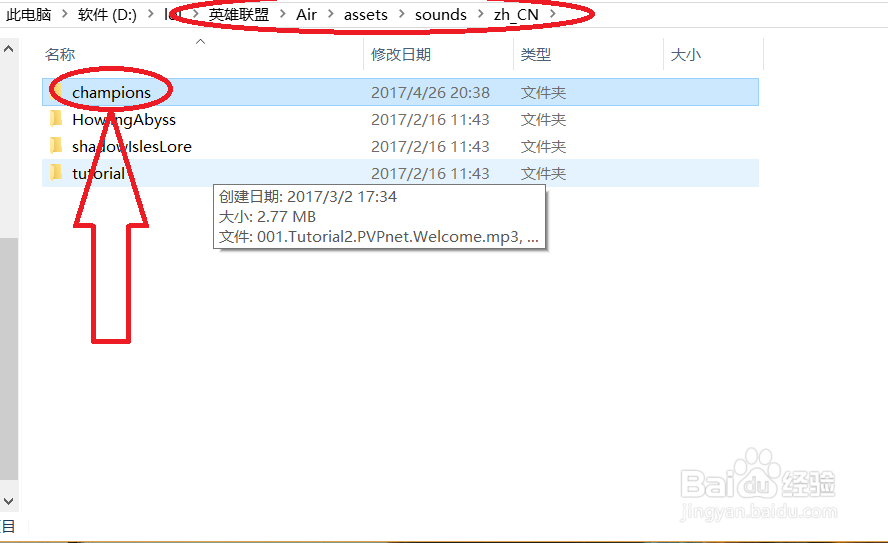
Task: Expand chevron after zh_CN in path
Action: 553,14
